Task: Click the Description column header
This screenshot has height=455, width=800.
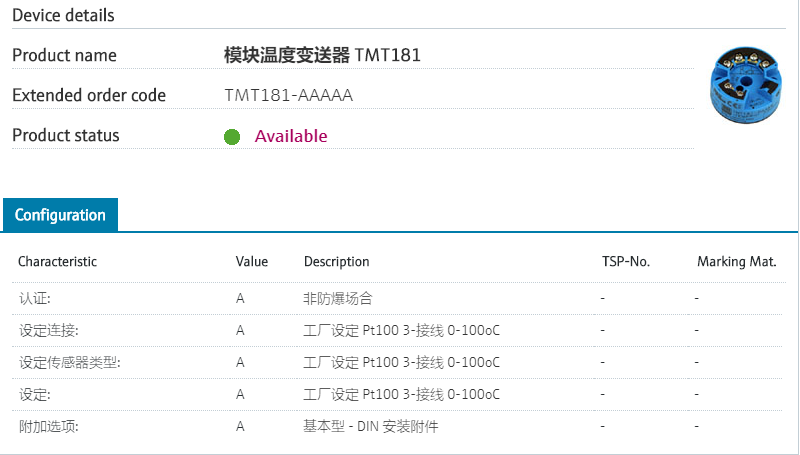Action: 336,262
